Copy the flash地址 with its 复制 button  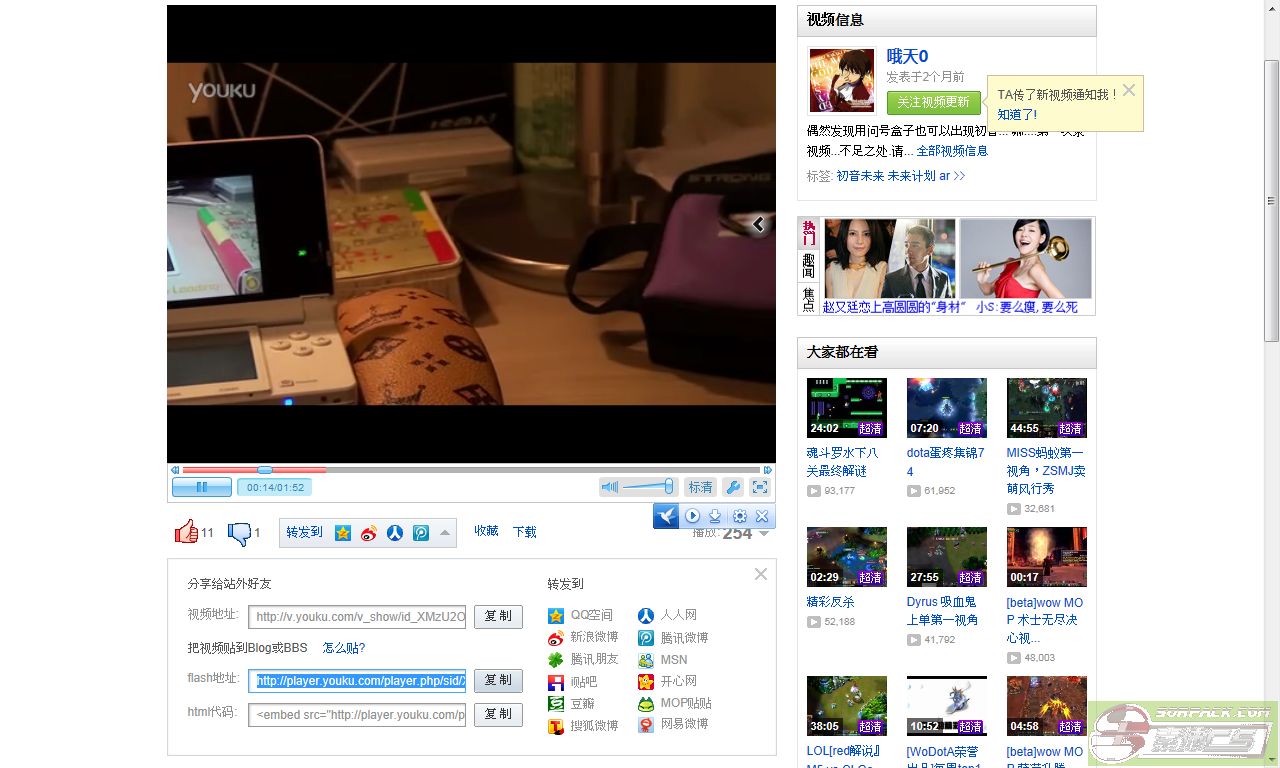point(498,680)
